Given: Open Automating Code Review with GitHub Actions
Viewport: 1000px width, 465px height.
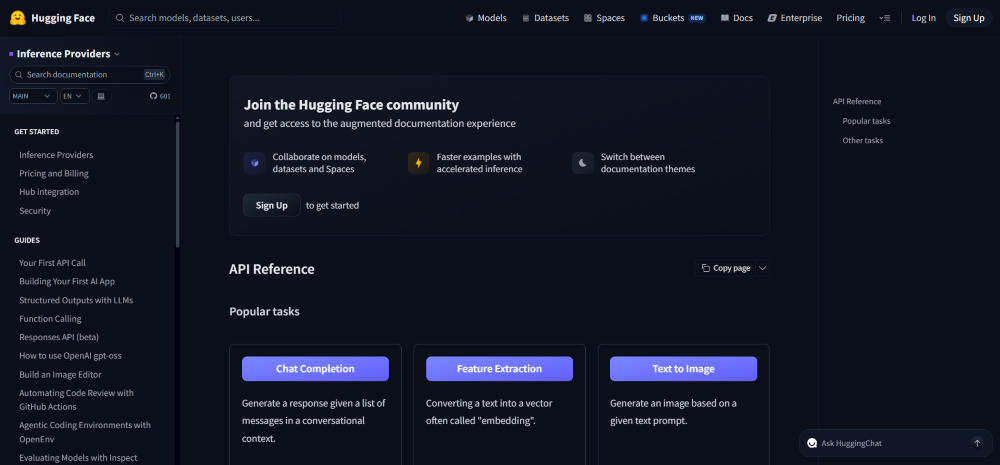Looking at the screenshot, I should 77,400.
